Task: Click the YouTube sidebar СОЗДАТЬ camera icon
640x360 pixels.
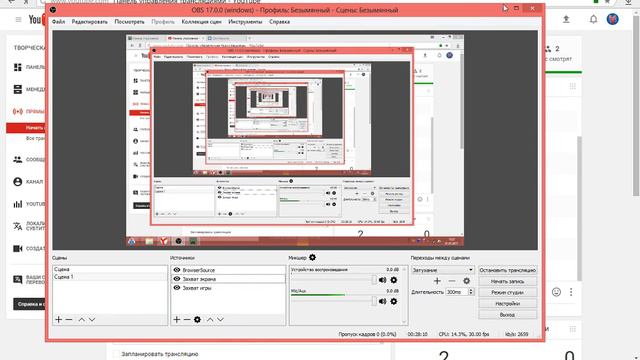Action: [18, 248]
